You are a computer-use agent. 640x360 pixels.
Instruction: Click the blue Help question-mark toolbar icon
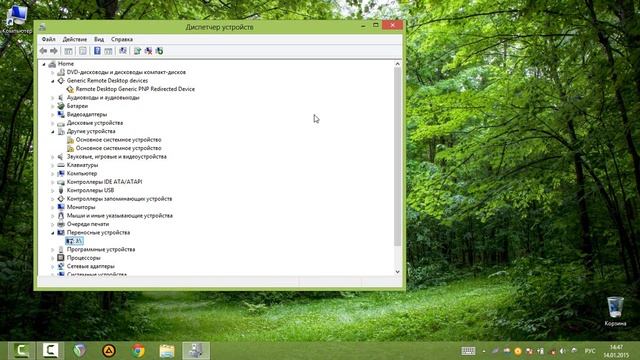click(97, 51)
